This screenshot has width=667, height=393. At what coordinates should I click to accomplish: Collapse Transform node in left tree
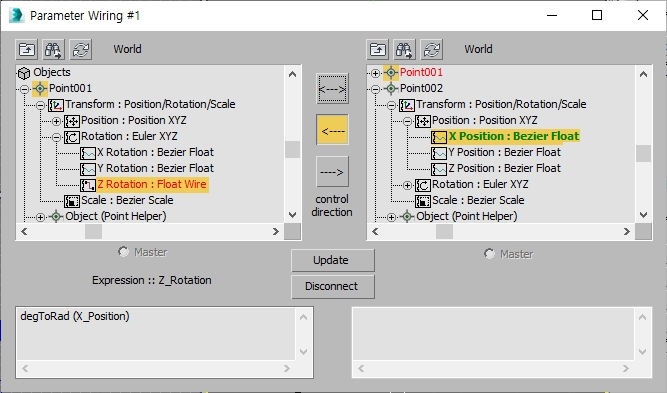[x=40, y=105]
